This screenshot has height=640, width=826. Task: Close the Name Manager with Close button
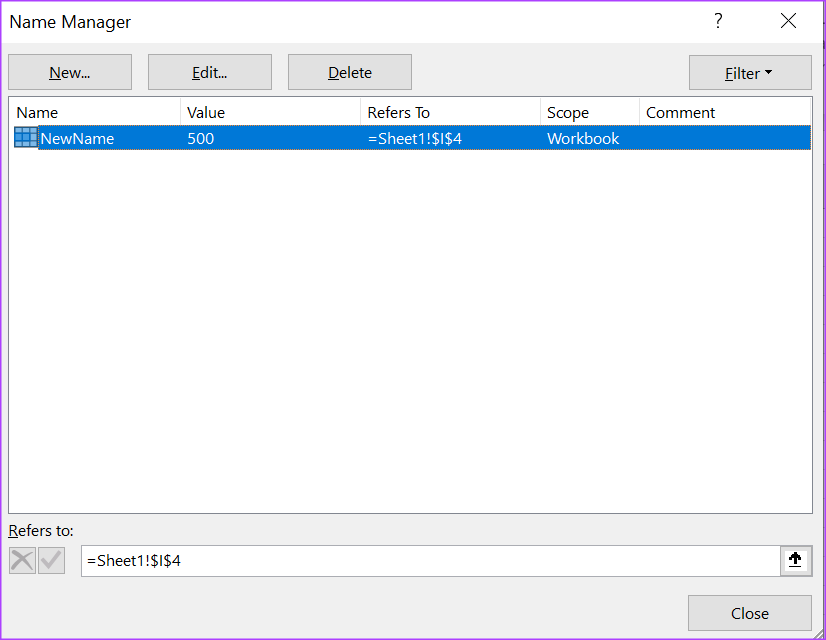(x=750, y=613)
